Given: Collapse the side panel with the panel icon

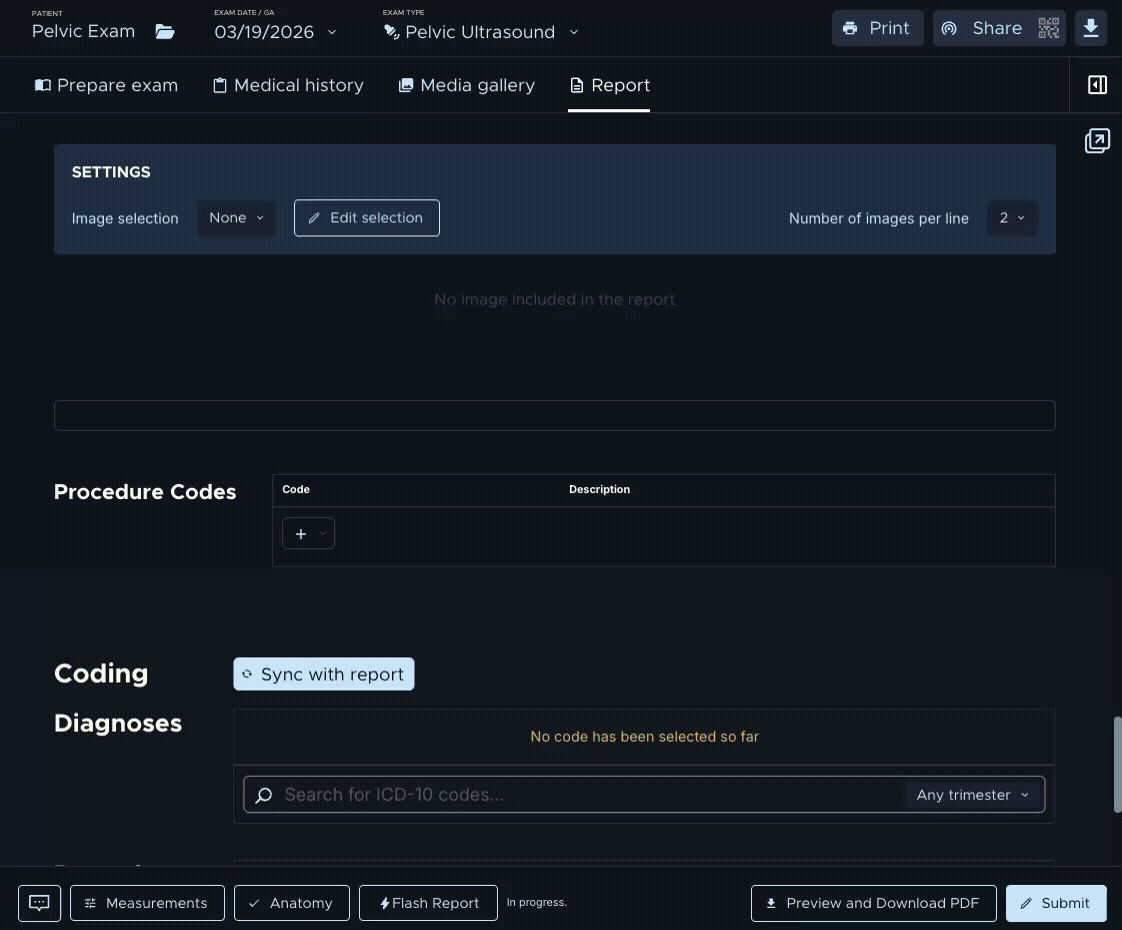Looking at the screenshot, I should click(1097, 84).
